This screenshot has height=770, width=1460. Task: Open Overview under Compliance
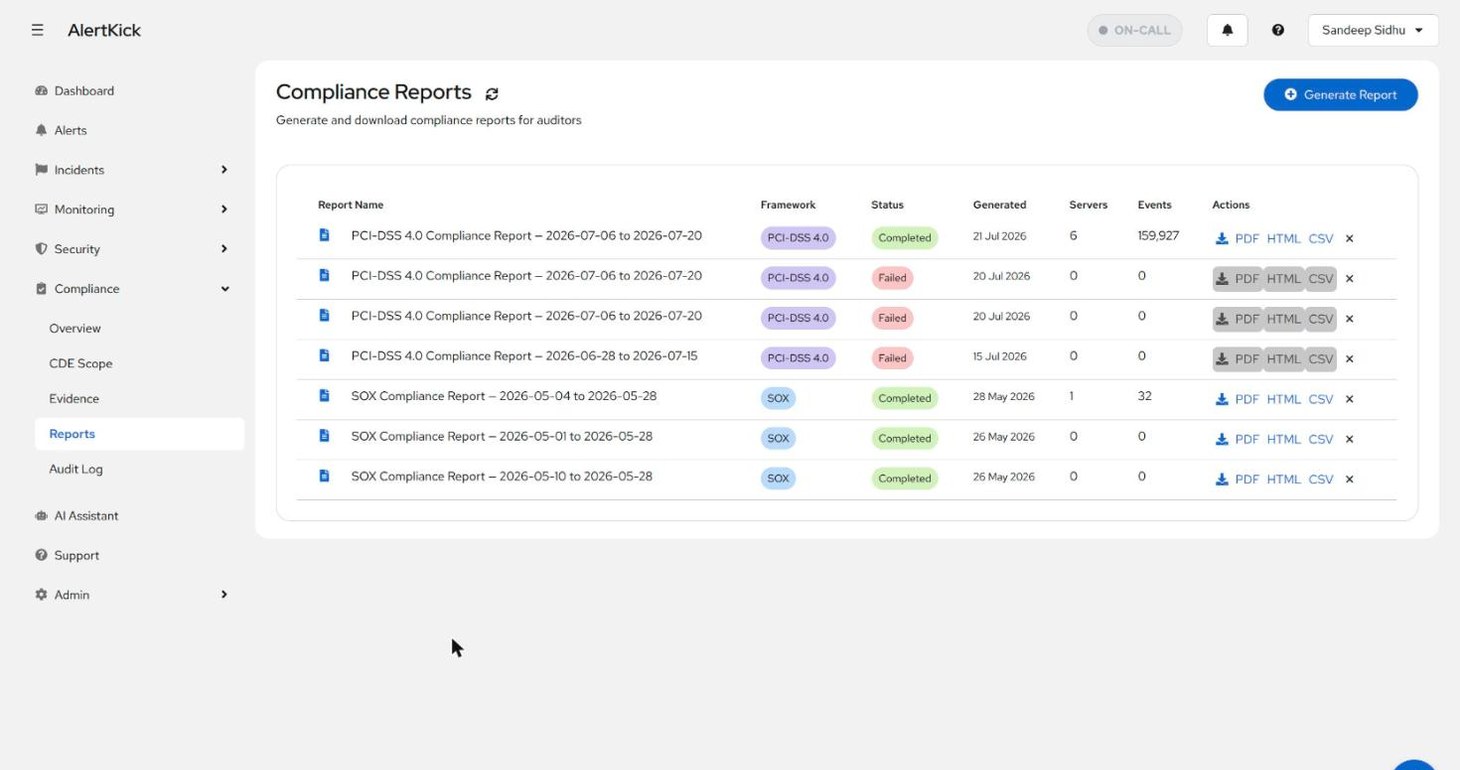75,328
